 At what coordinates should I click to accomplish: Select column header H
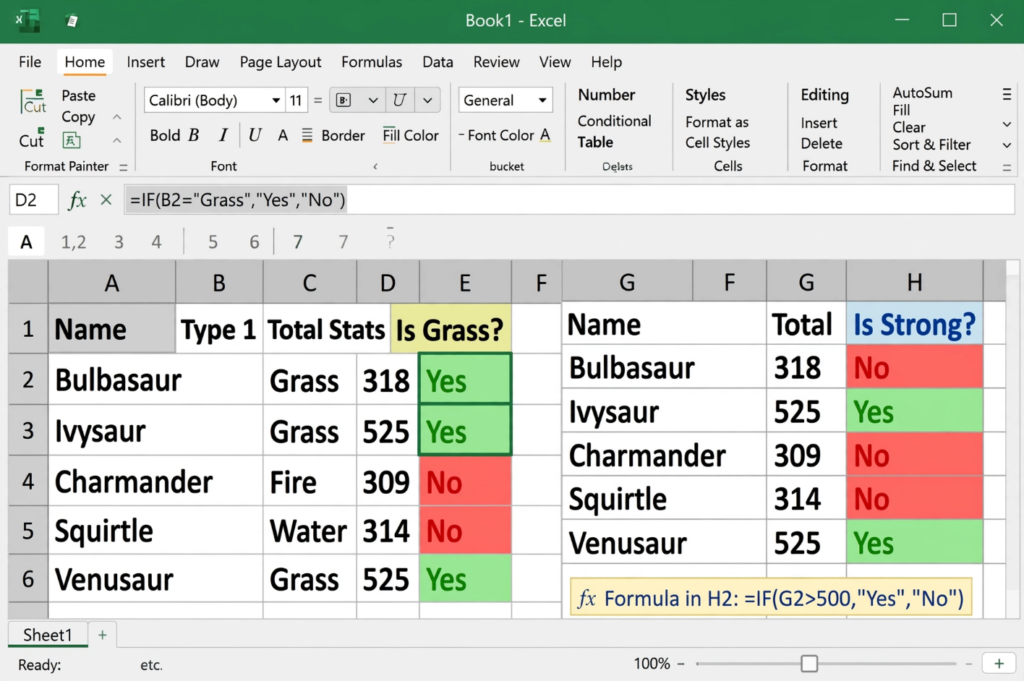[x=914, y=282]
